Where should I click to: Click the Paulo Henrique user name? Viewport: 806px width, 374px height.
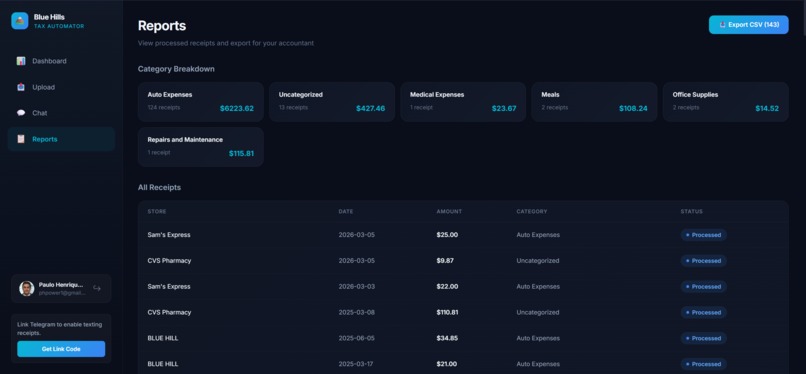pyautogui.click(x=61, y=285)
